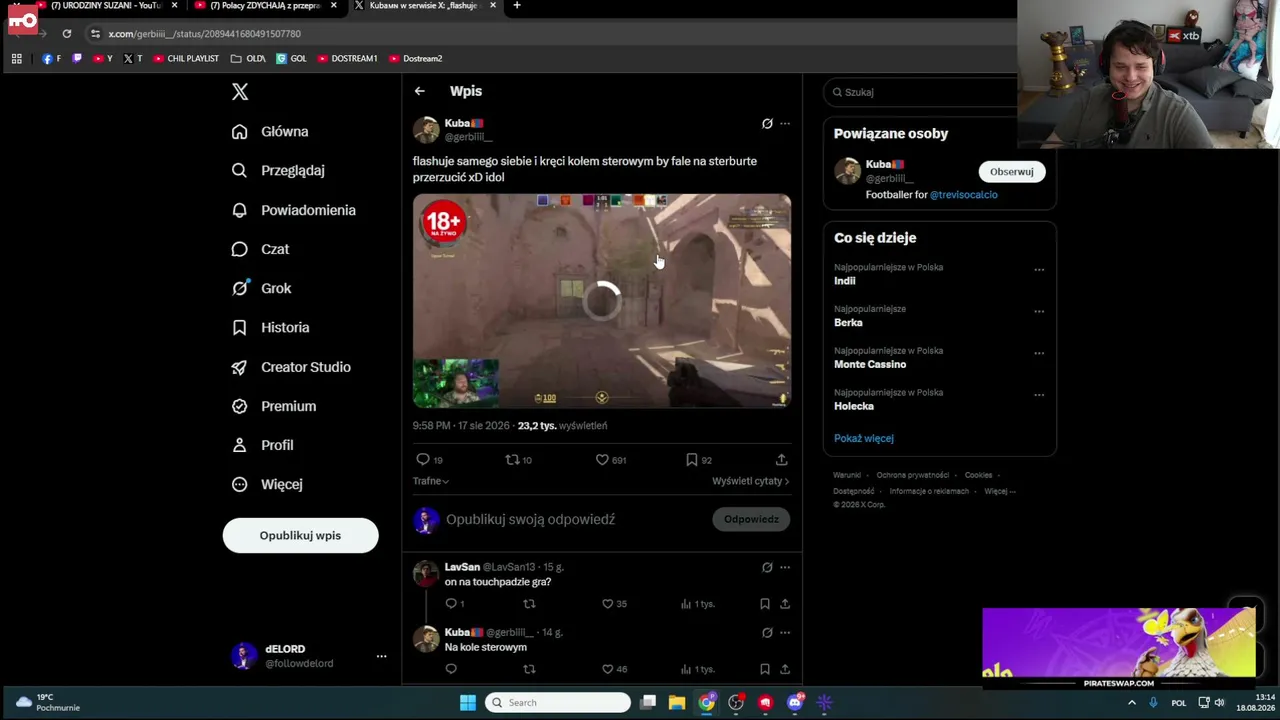Go to Przeglądaj explore section
This screenshot has height=720, width=1280.
(x=278, y=170)
